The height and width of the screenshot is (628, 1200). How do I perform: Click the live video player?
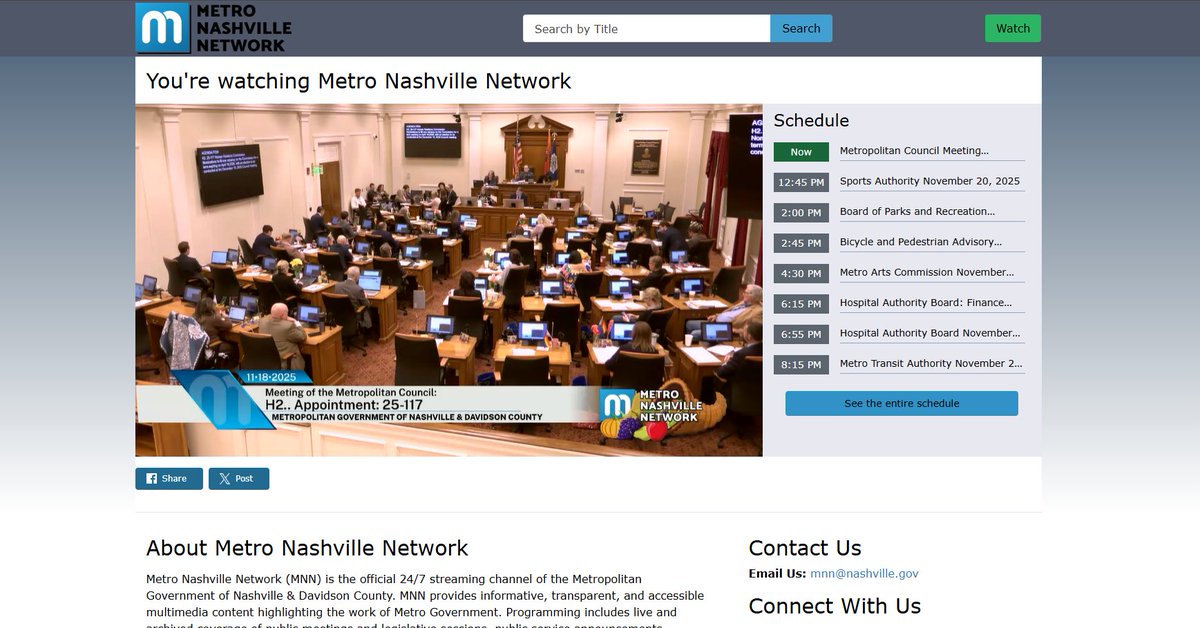coord(449,280)
